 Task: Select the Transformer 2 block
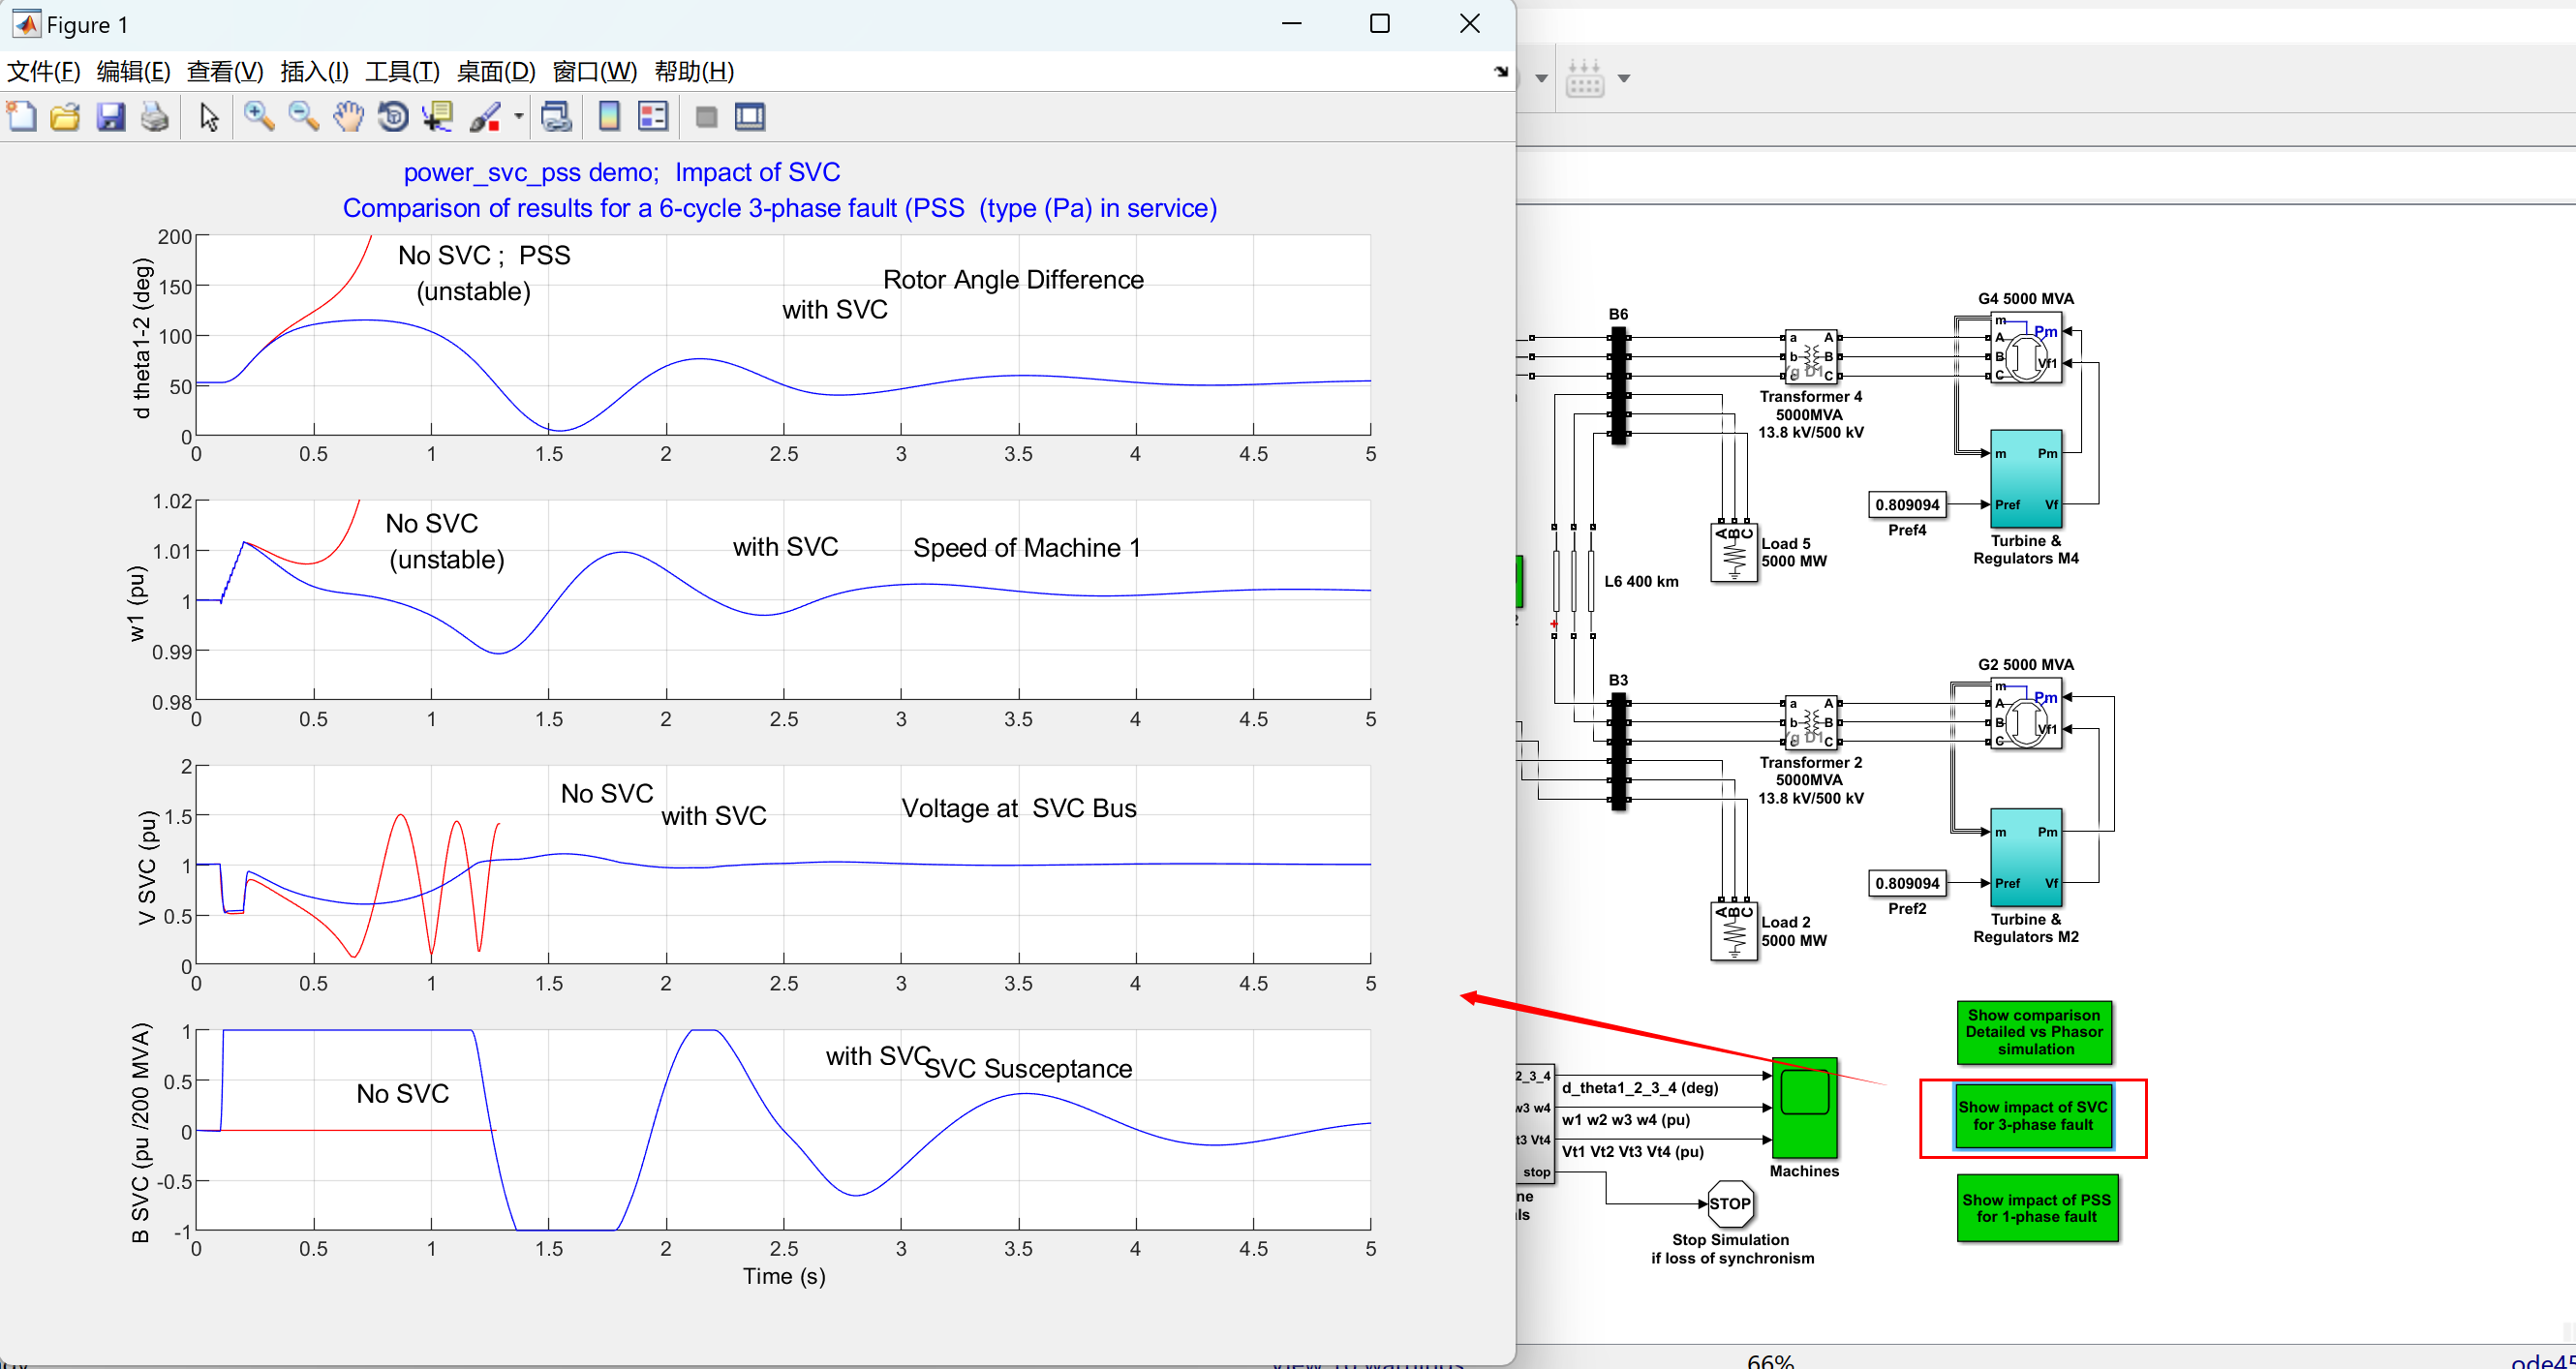coord(1811,723)
